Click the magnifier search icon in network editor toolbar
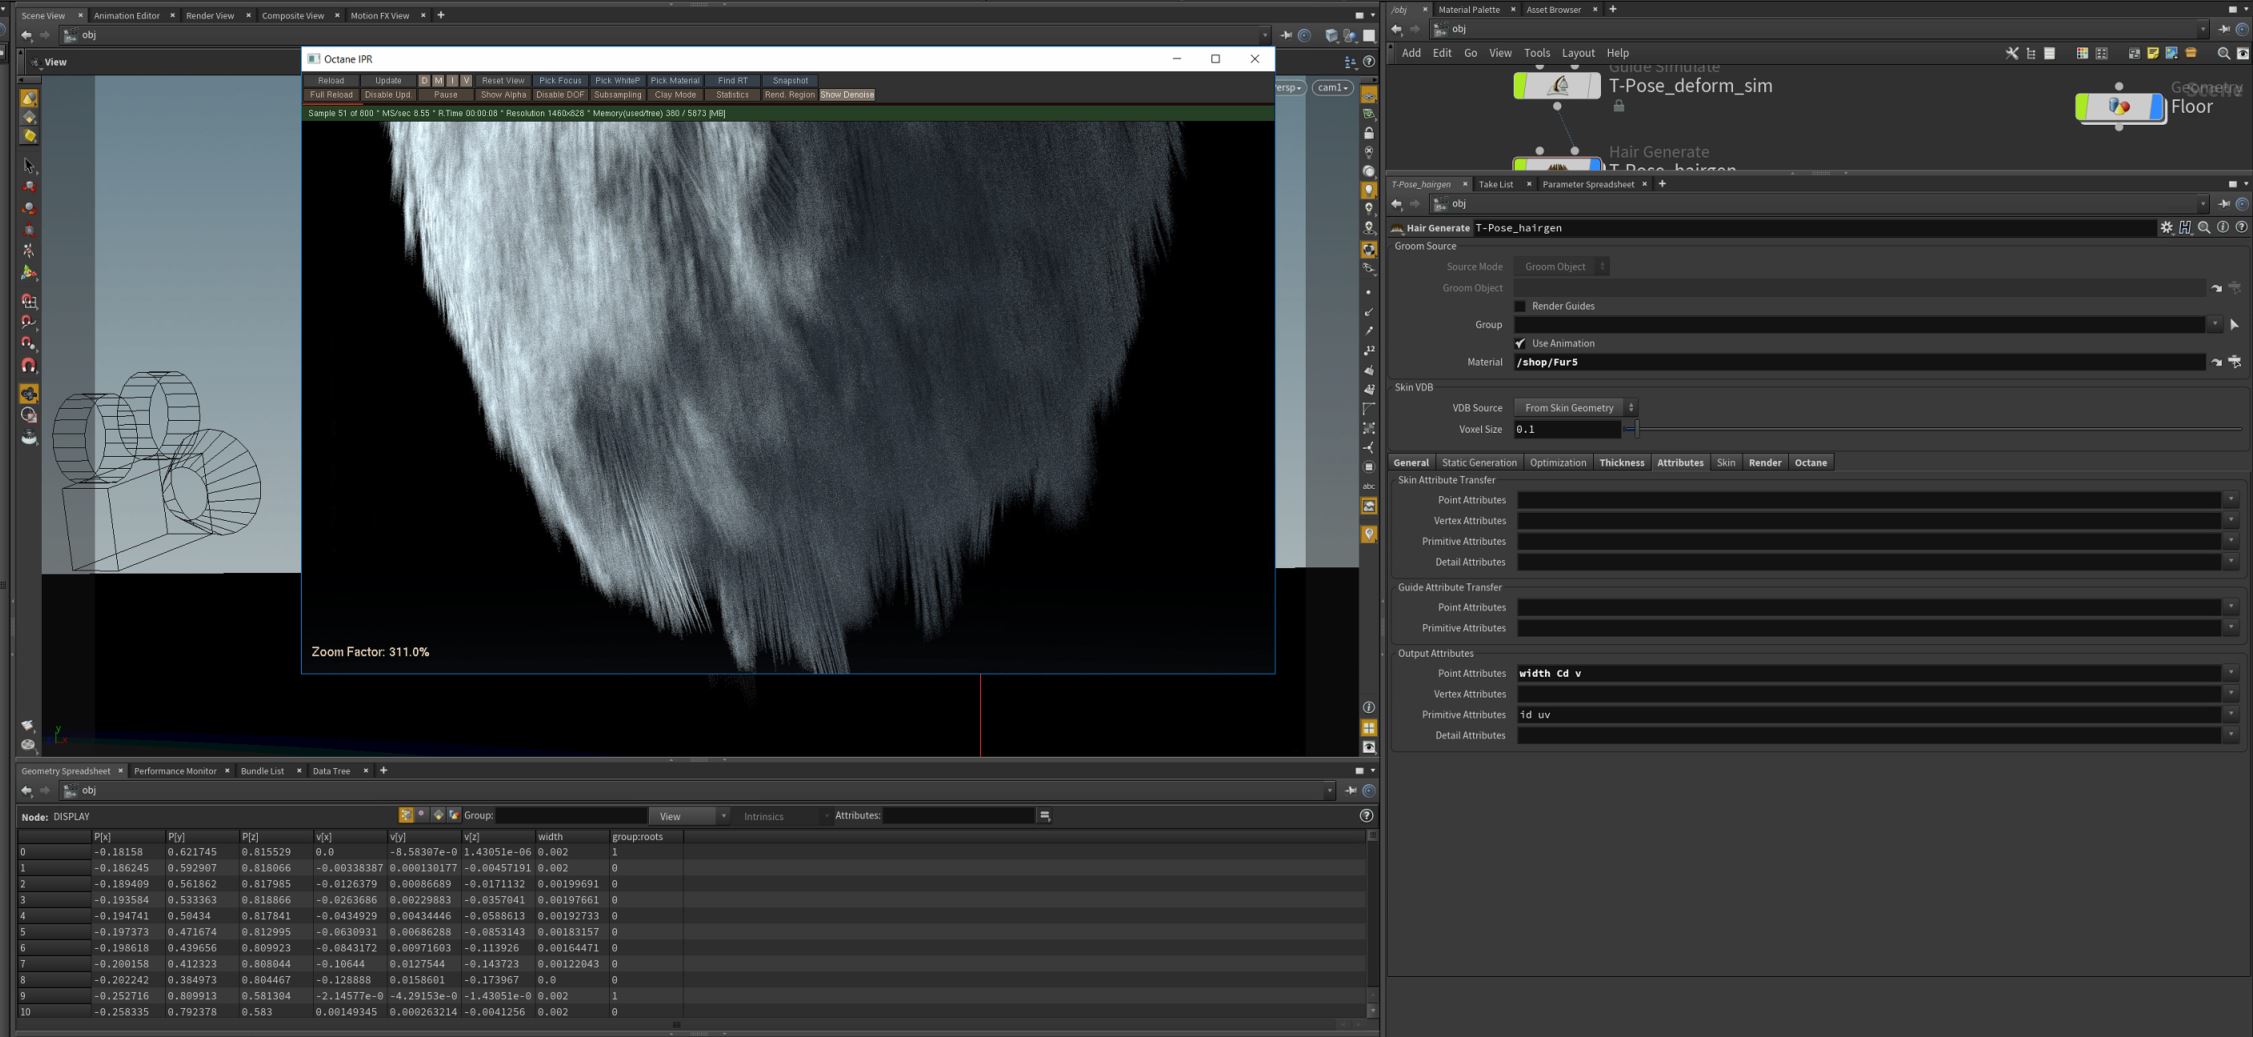 click(x=2223, y=53)
